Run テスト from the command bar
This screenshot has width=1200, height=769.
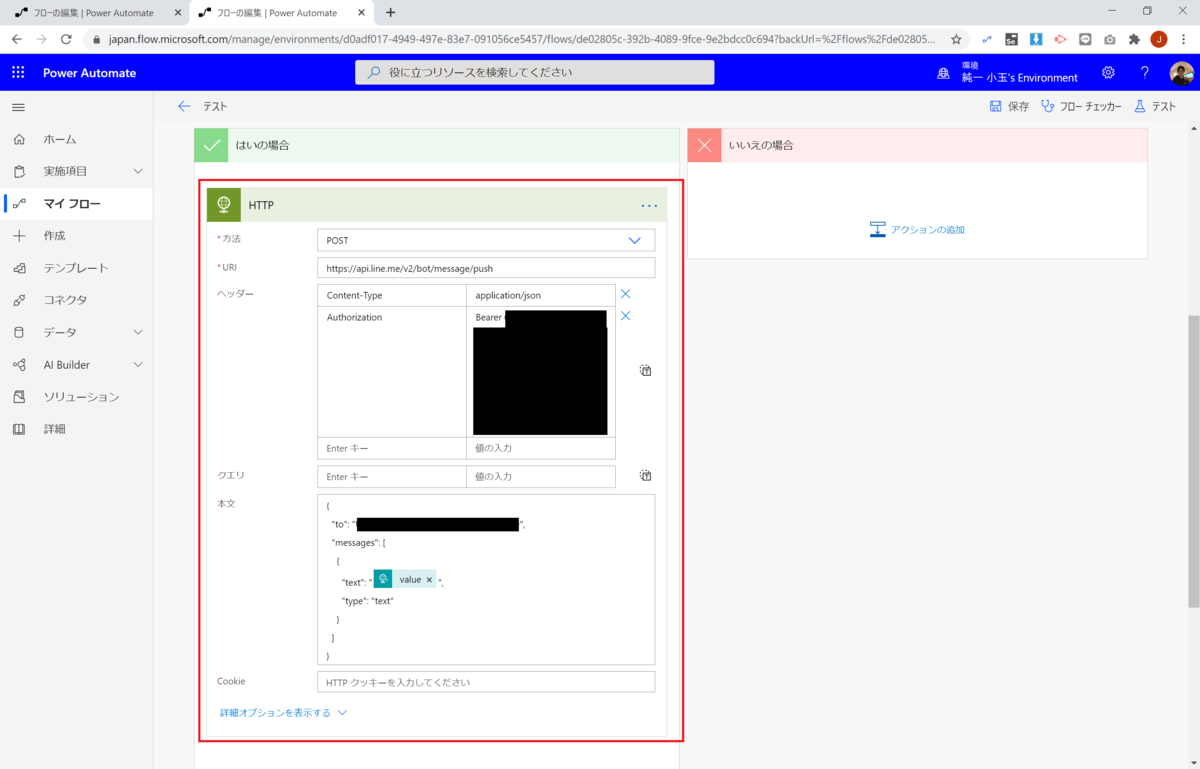click(1155, 106)
